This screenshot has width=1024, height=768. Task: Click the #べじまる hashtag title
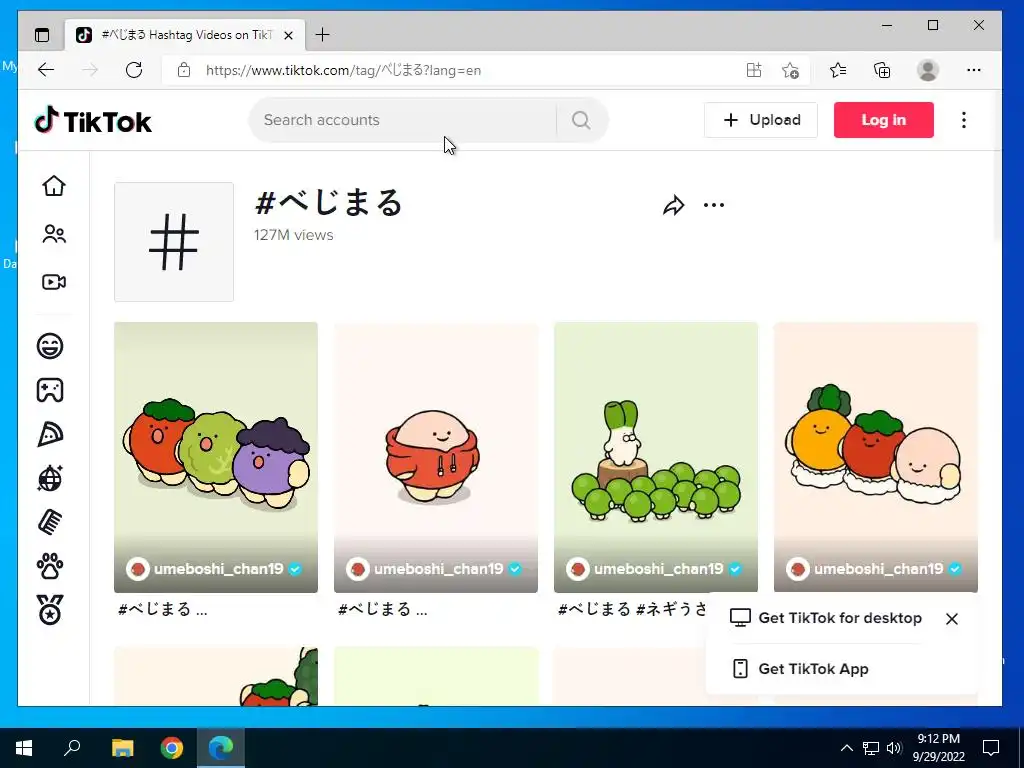click(328, 202)
